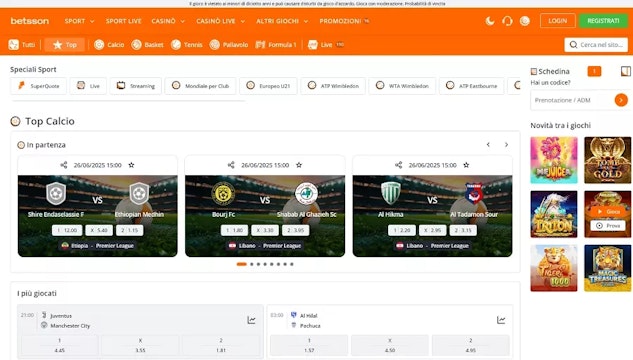This screenshot has width=633, height=360.
Task: Select odds 1 2.20 for Al Hikma
Action: coord(402,230)
